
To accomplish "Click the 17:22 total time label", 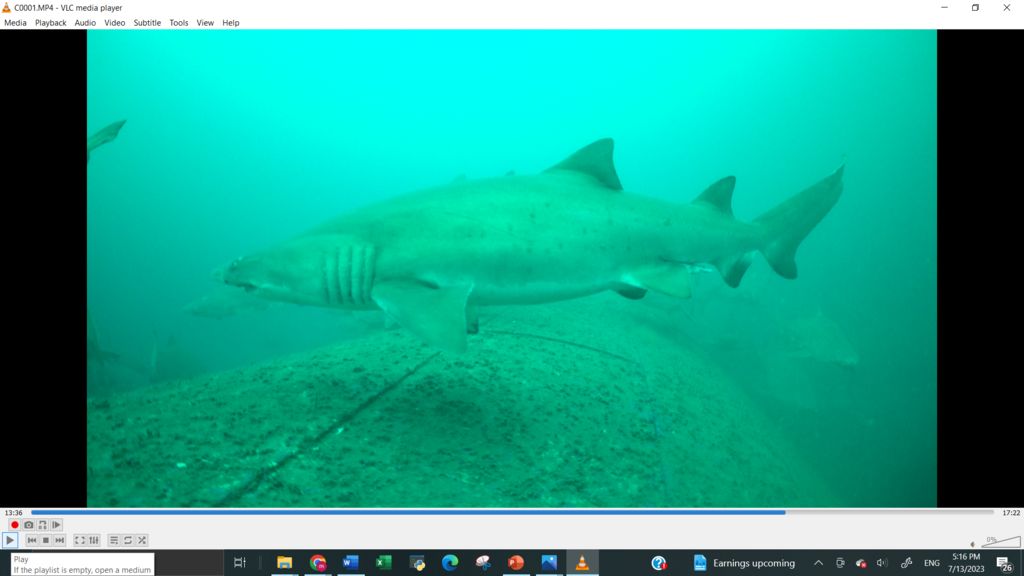I will click(1011, 513).
